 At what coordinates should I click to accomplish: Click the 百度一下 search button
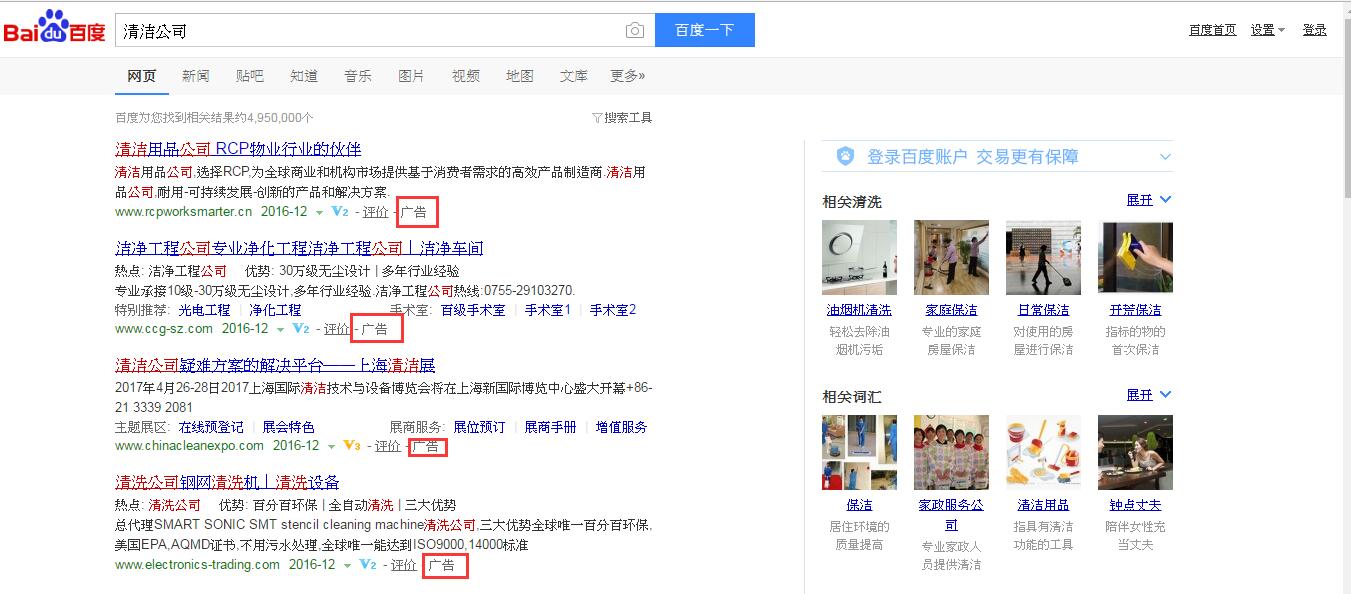[704, 30]
